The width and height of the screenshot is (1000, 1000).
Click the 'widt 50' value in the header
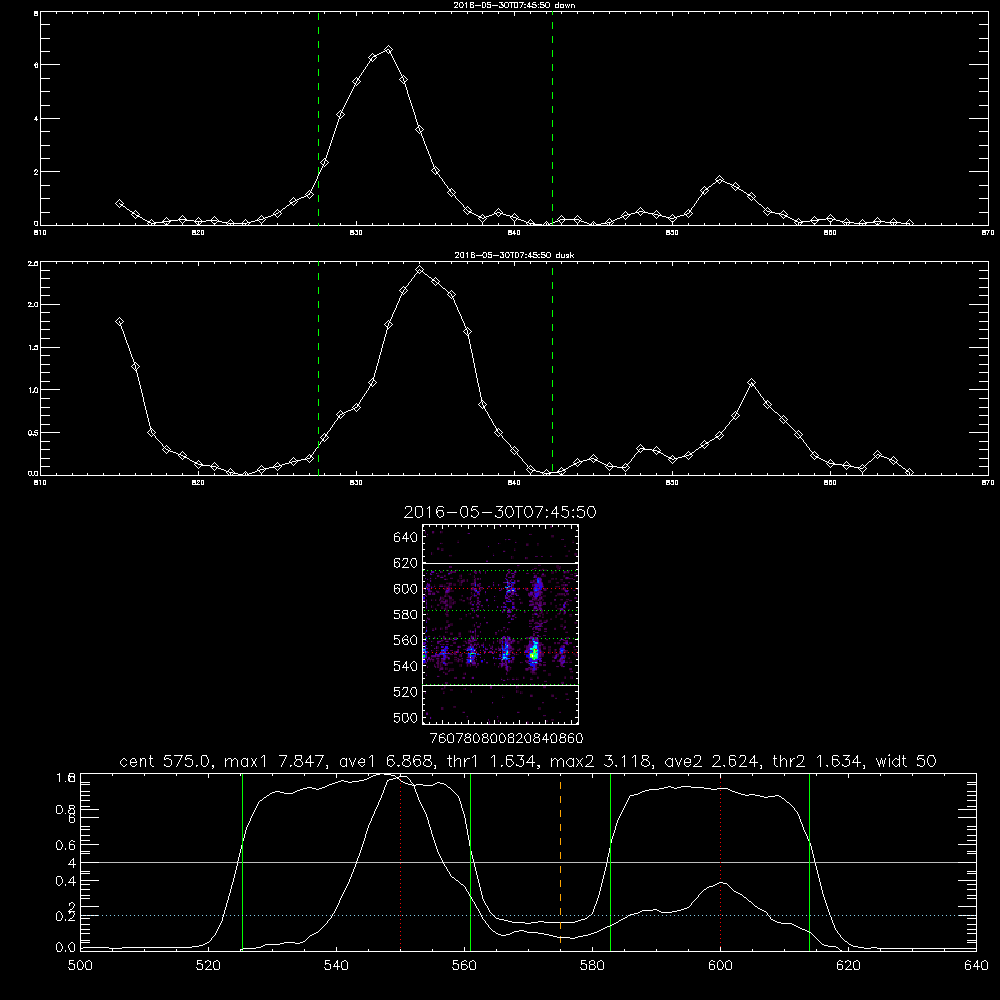coord(906,761)
